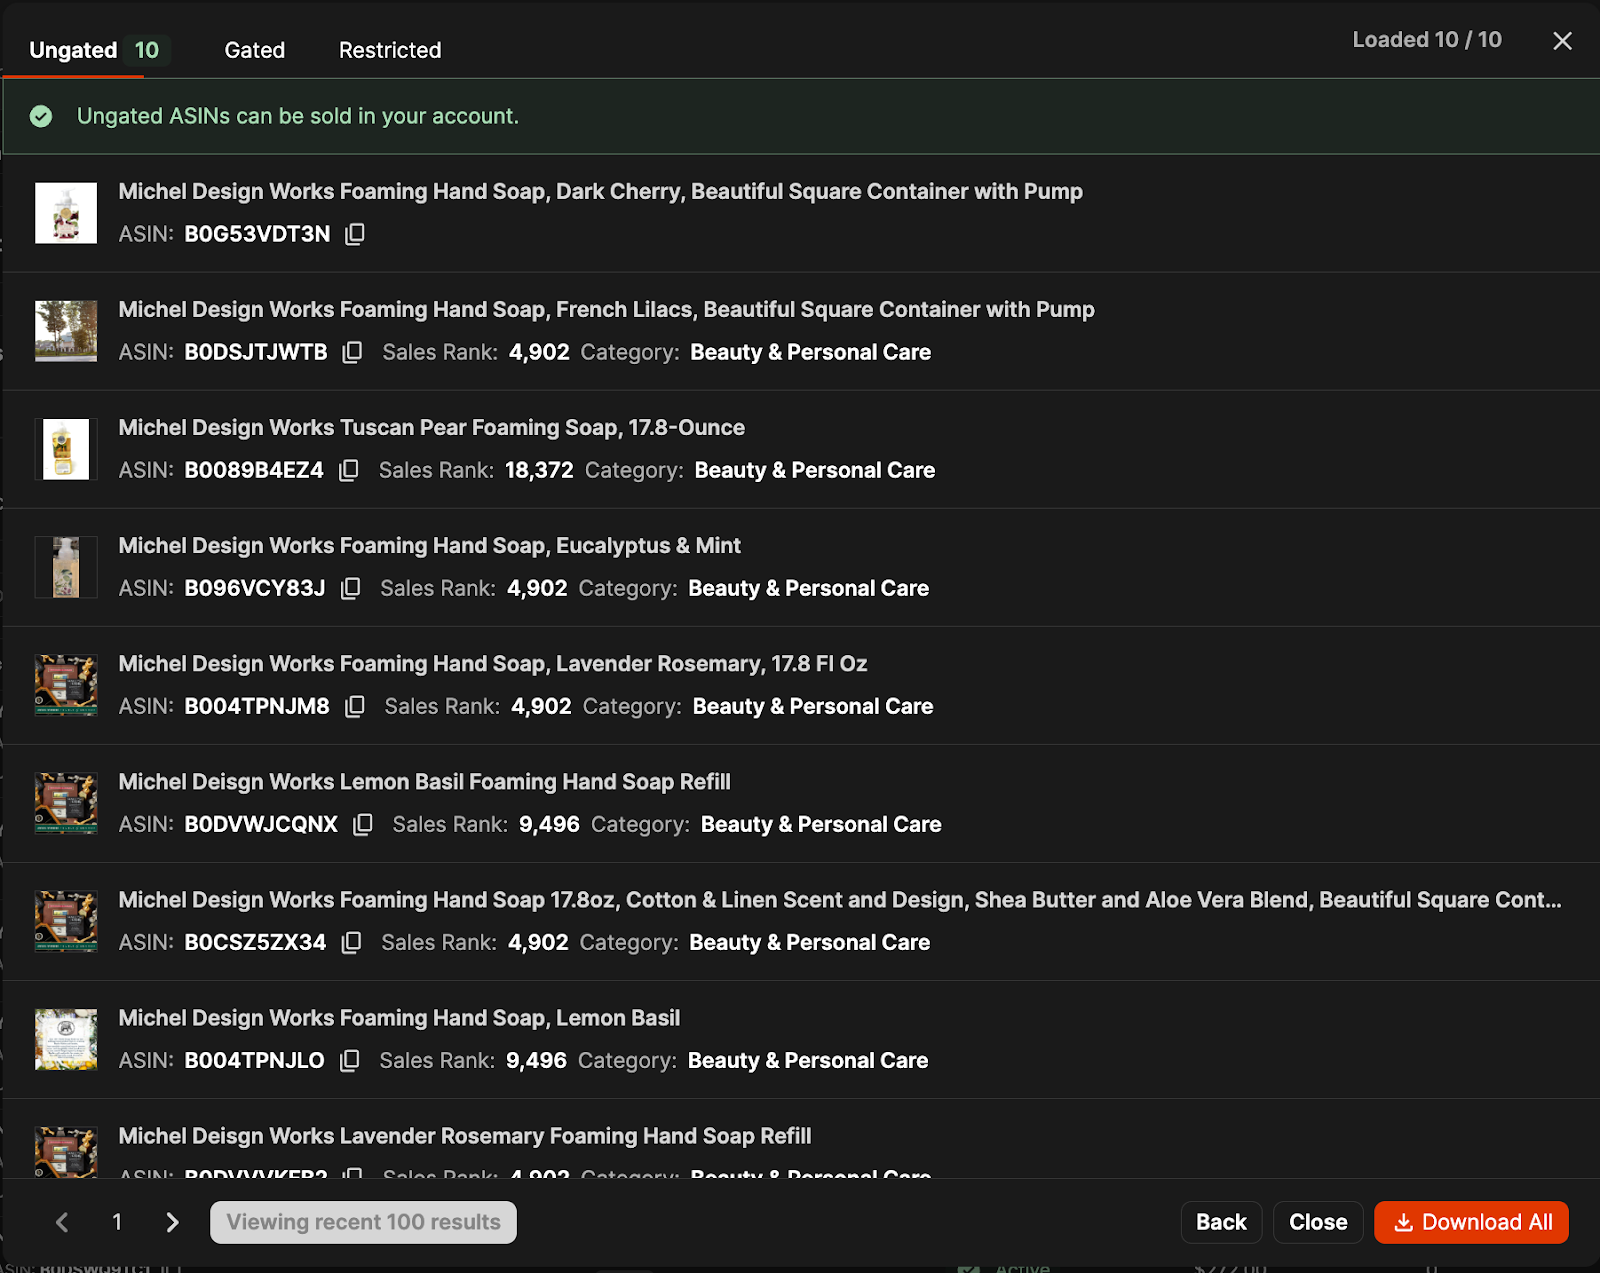Open Dark Cherry Foaming Hand Soap title
Viewport: 1600px width, 1273px height.
pyautogui.click(x=600, y=191)
